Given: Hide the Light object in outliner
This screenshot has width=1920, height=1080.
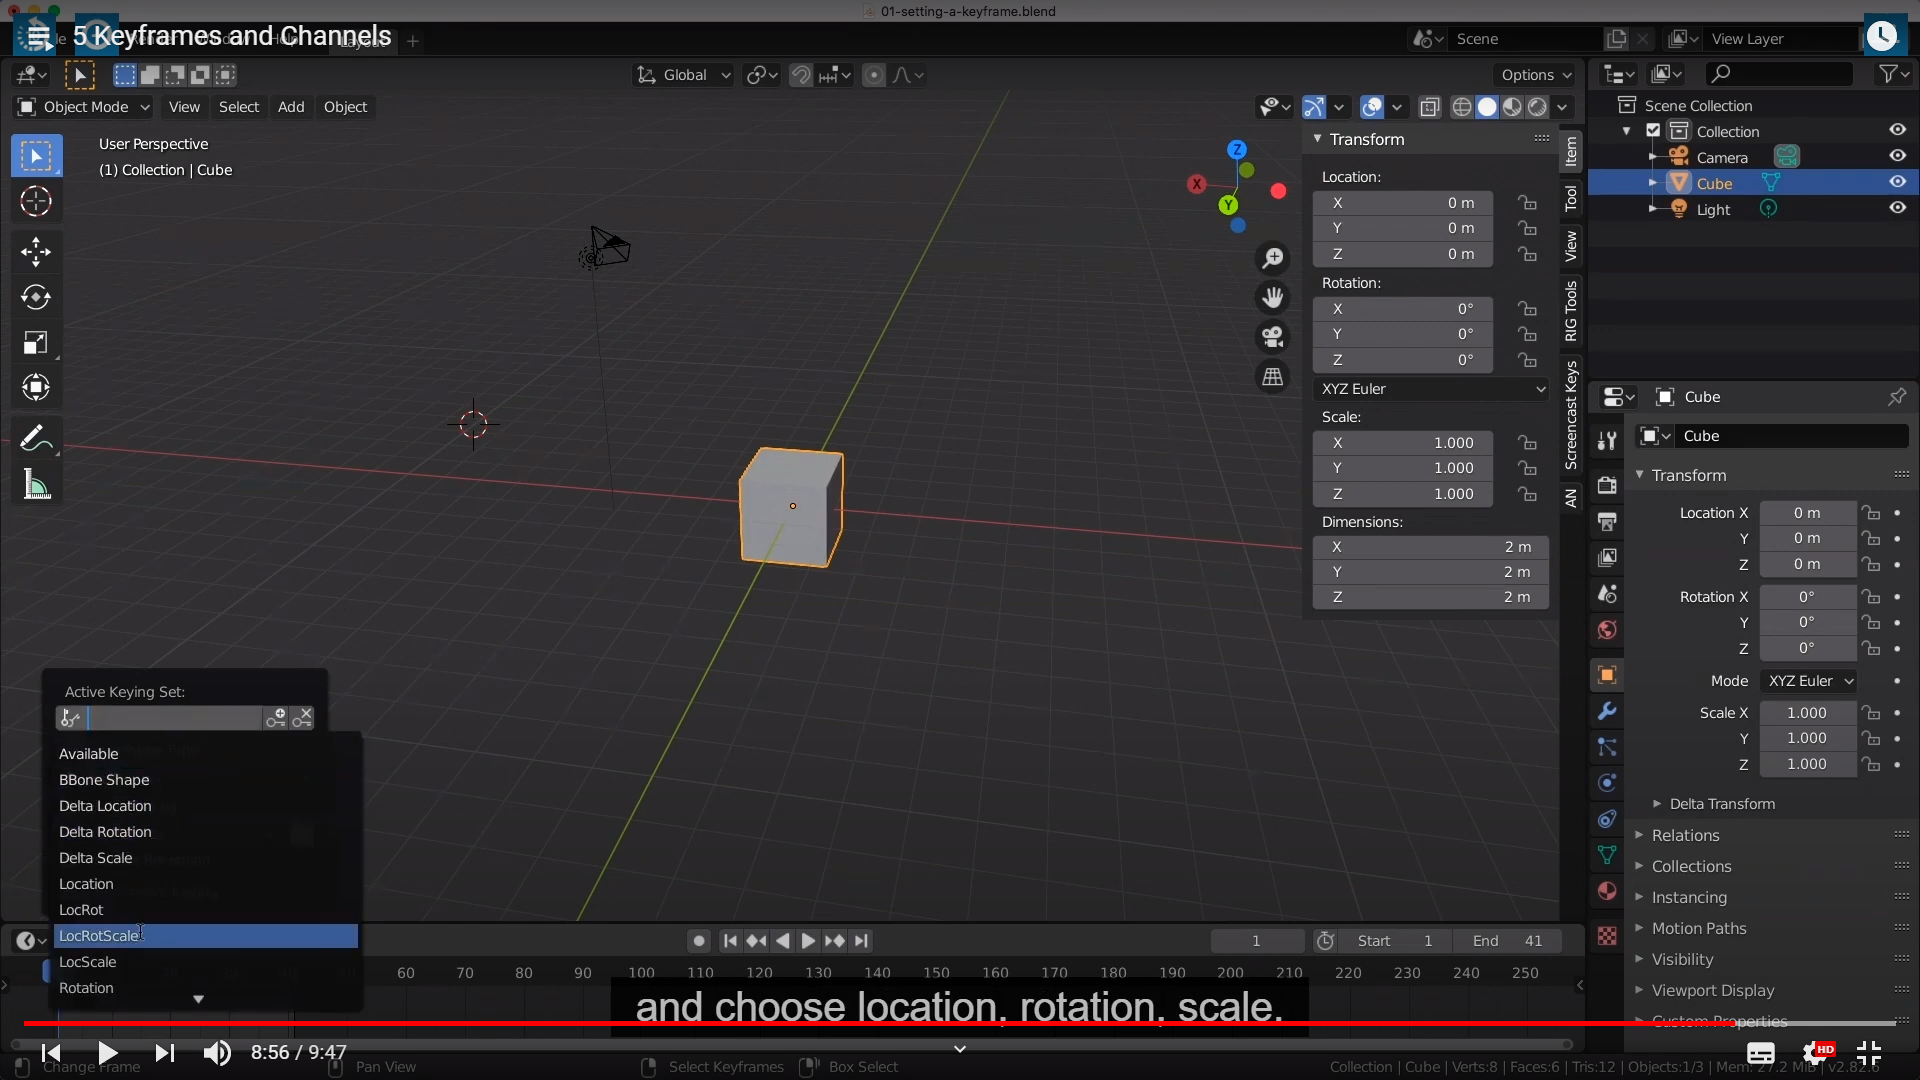Looking at the screenshot, I should tap(1897, 208).
